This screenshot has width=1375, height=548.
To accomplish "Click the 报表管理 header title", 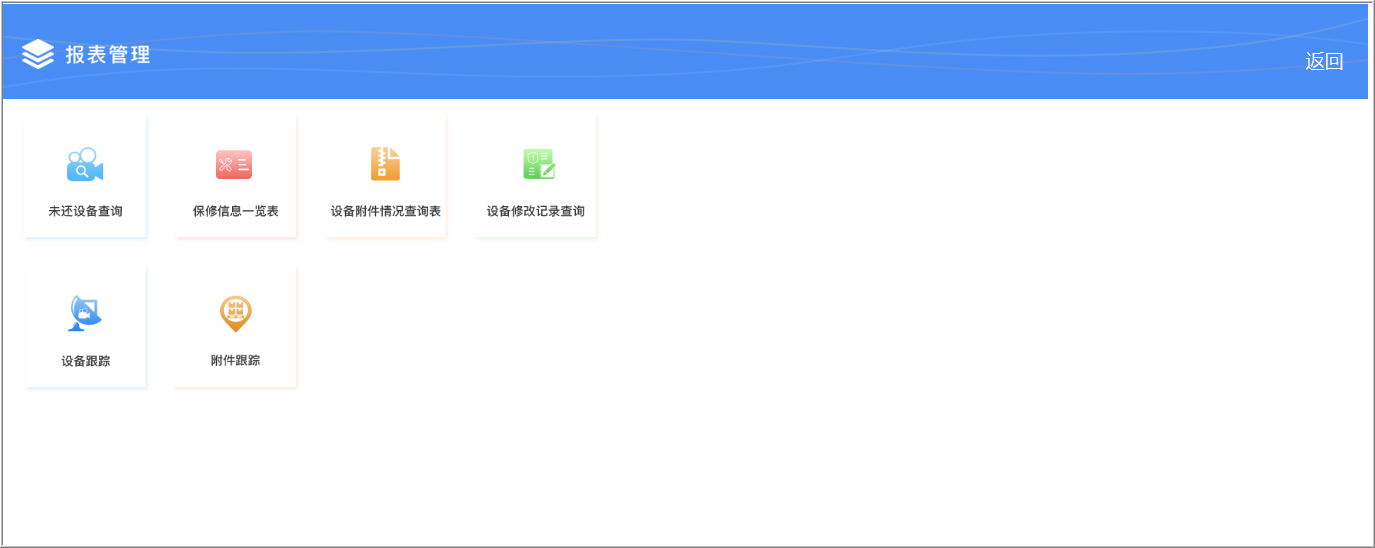I will coord(108,55).
